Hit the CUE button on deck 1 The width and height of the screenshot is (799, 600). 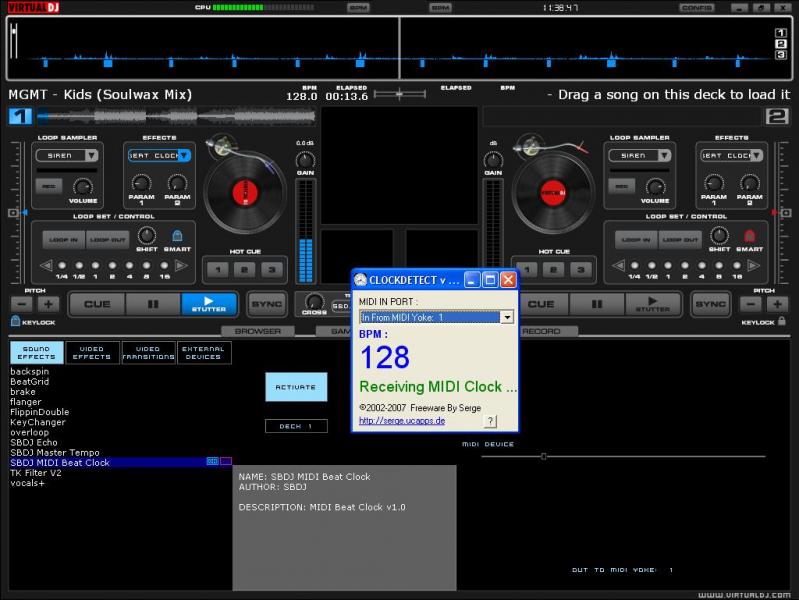(x=97, y=304)
